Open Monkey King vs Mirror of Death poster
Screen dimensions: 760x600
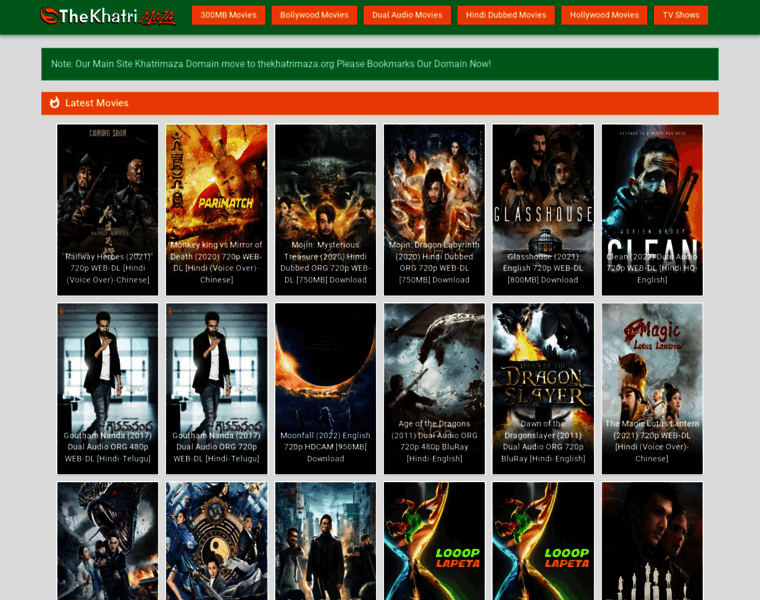[x=217, y=209]
